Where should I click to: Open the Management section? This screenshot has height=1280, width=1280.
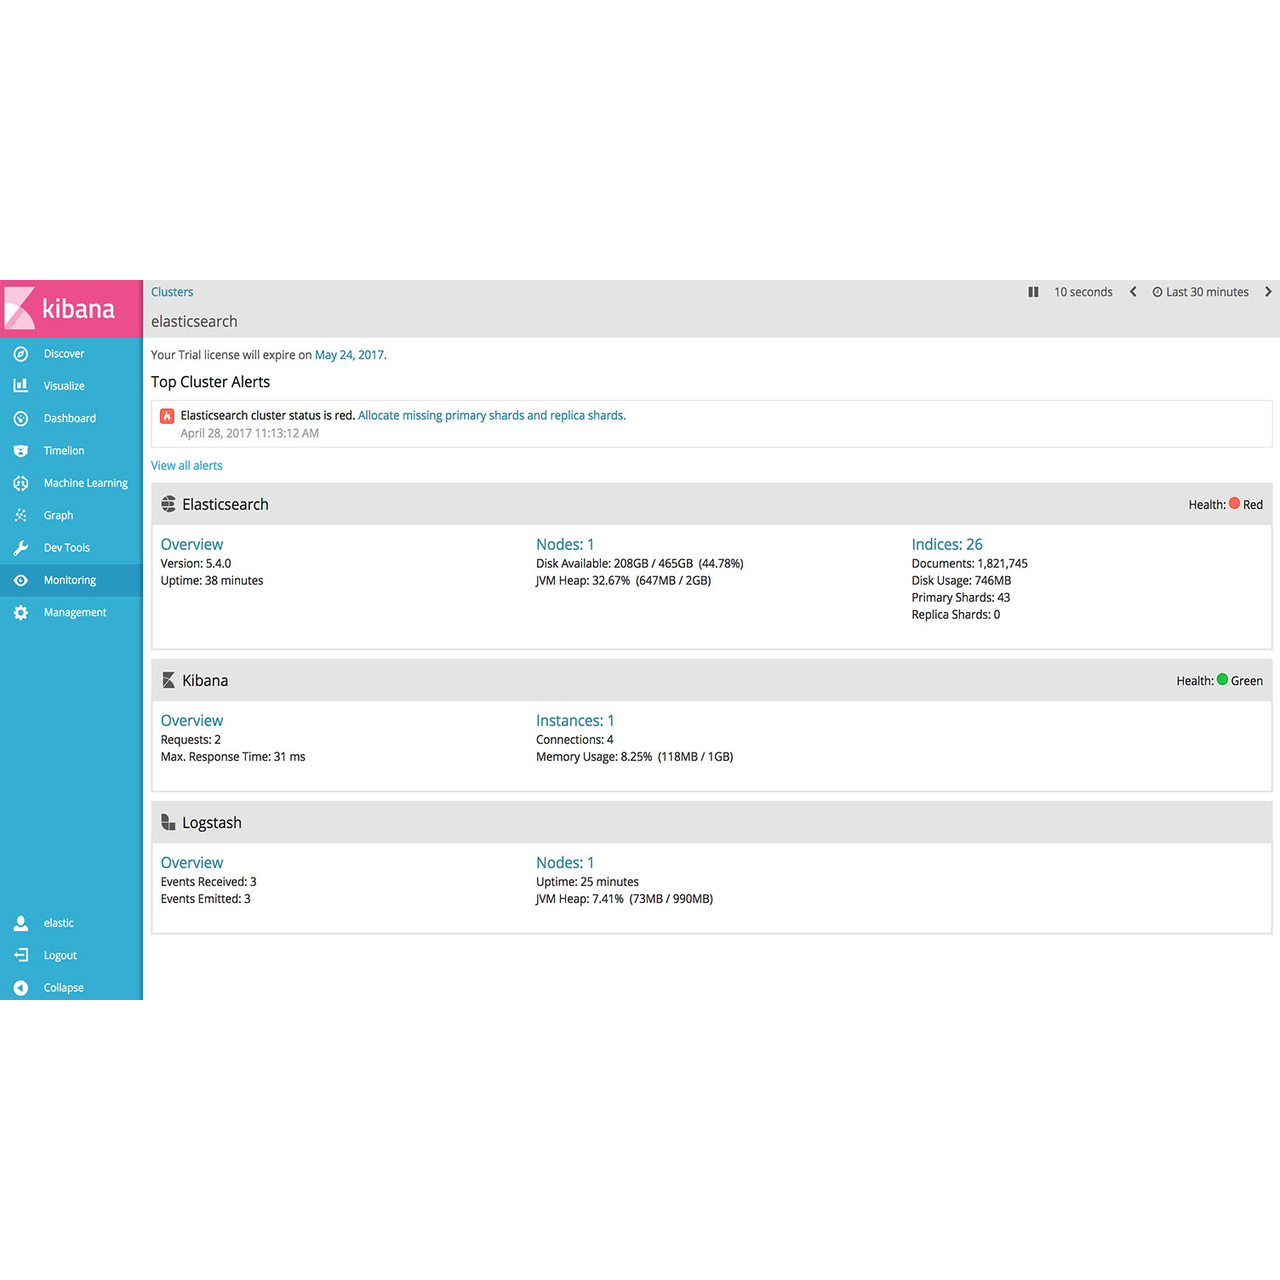point(75,612)
